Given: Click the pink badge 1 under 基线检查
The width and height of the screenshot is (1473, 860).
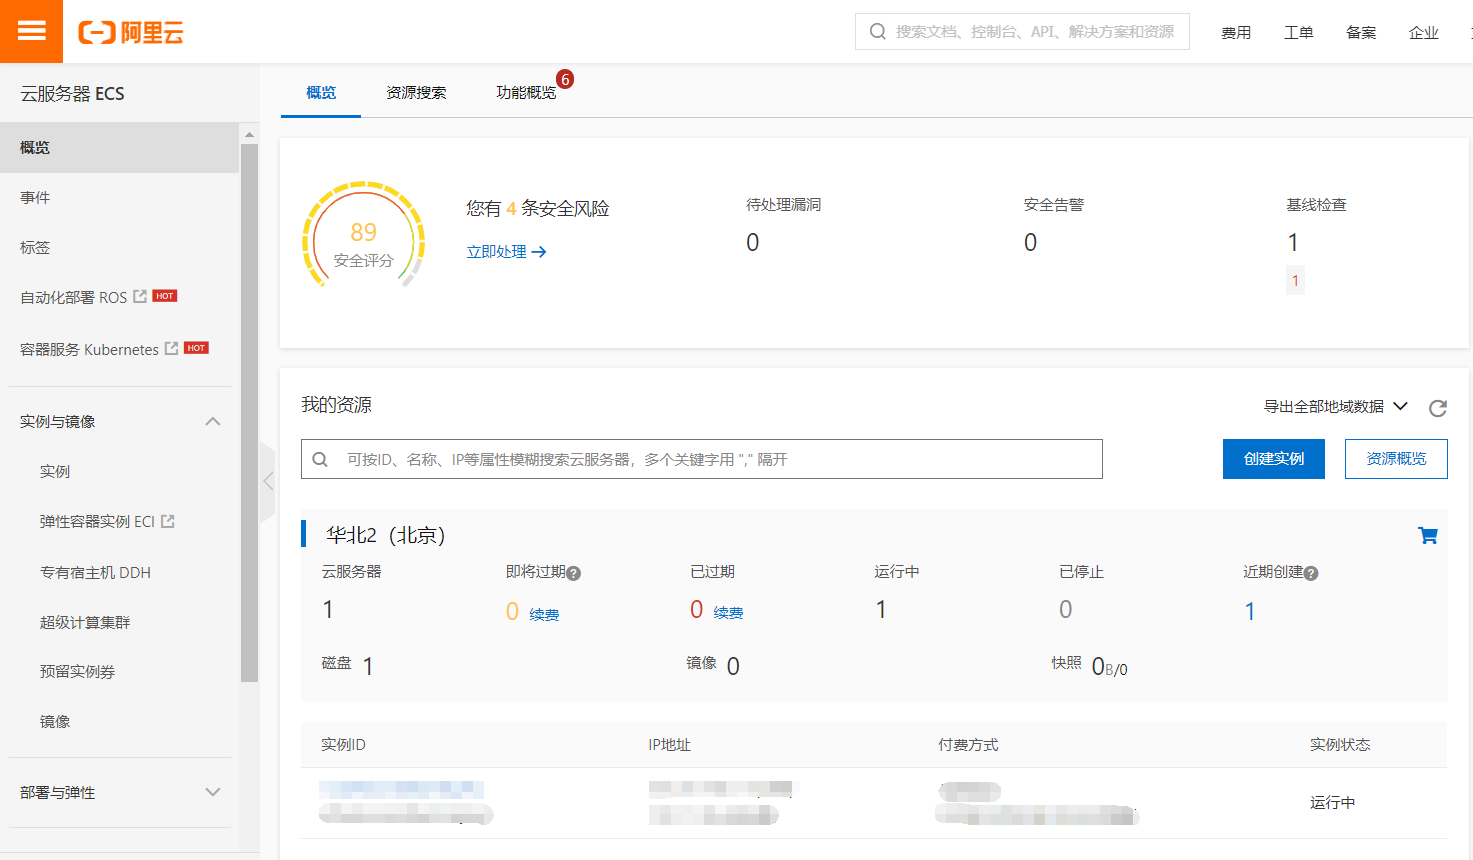Looking at the screenshot, I should click(x=1295, y=281).
